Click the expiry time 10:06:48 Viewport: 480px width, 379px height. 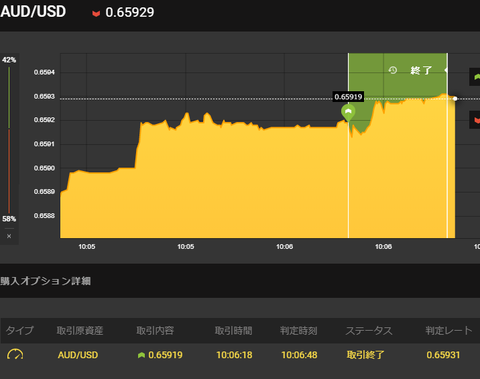tap(299, 355)
